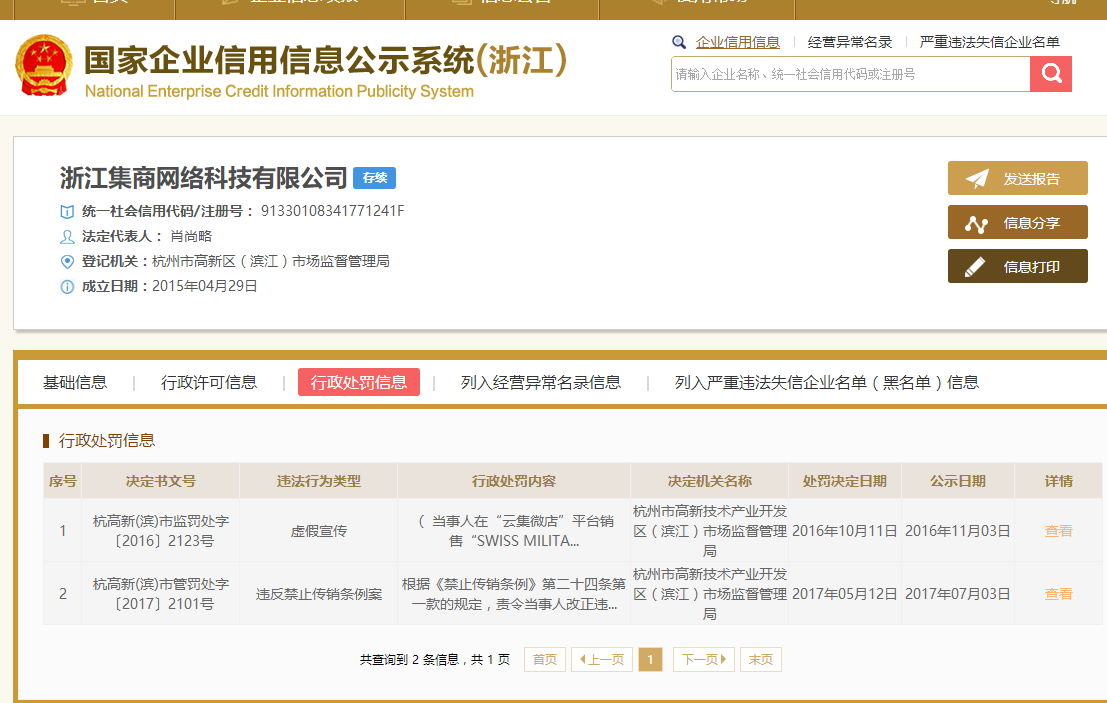The width and height of the screenshot is (1107, 703).
Task: Click the red magnifier search icon
Action: (x=1050, y=73)
